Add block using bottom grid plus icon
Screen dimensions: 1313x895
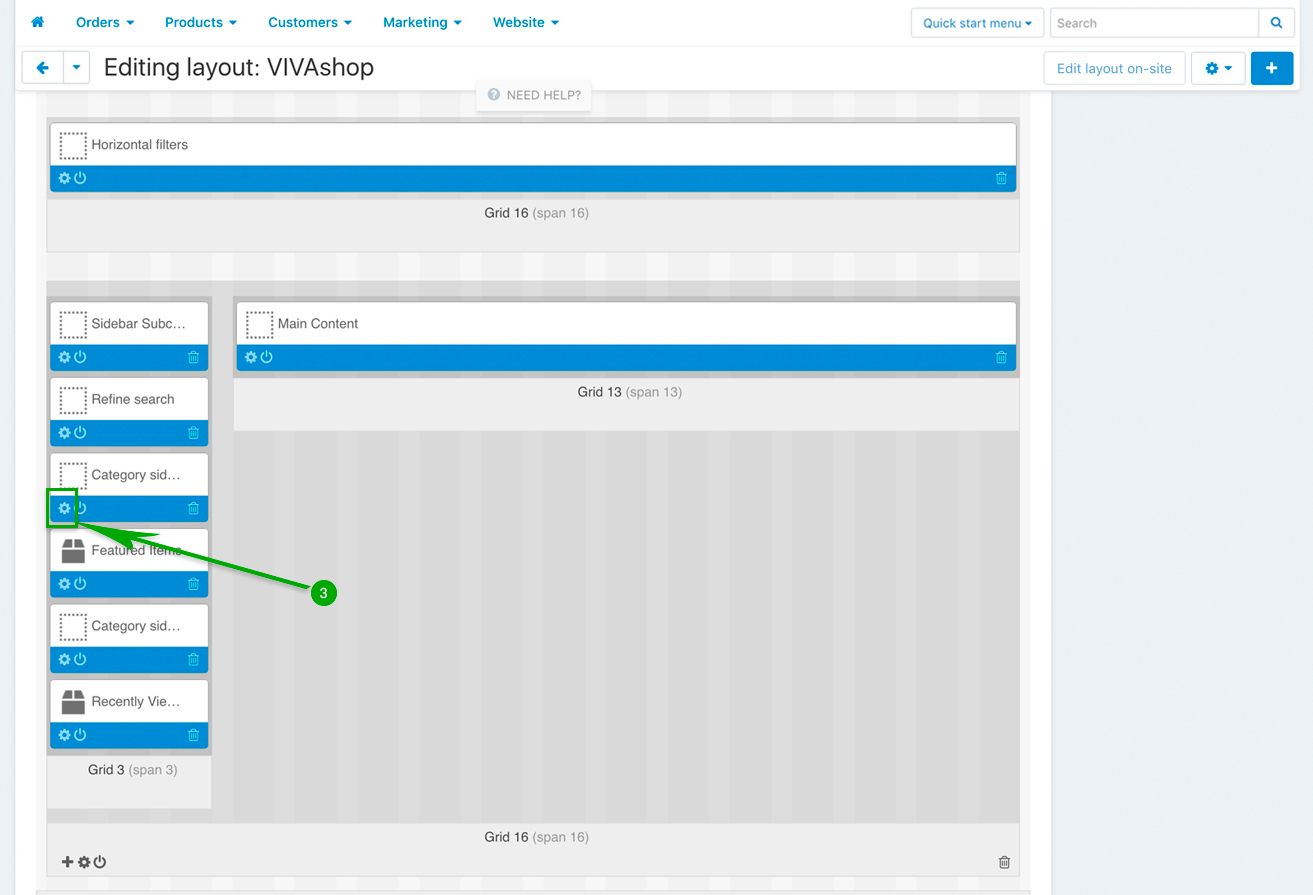[x=68, y=862]
